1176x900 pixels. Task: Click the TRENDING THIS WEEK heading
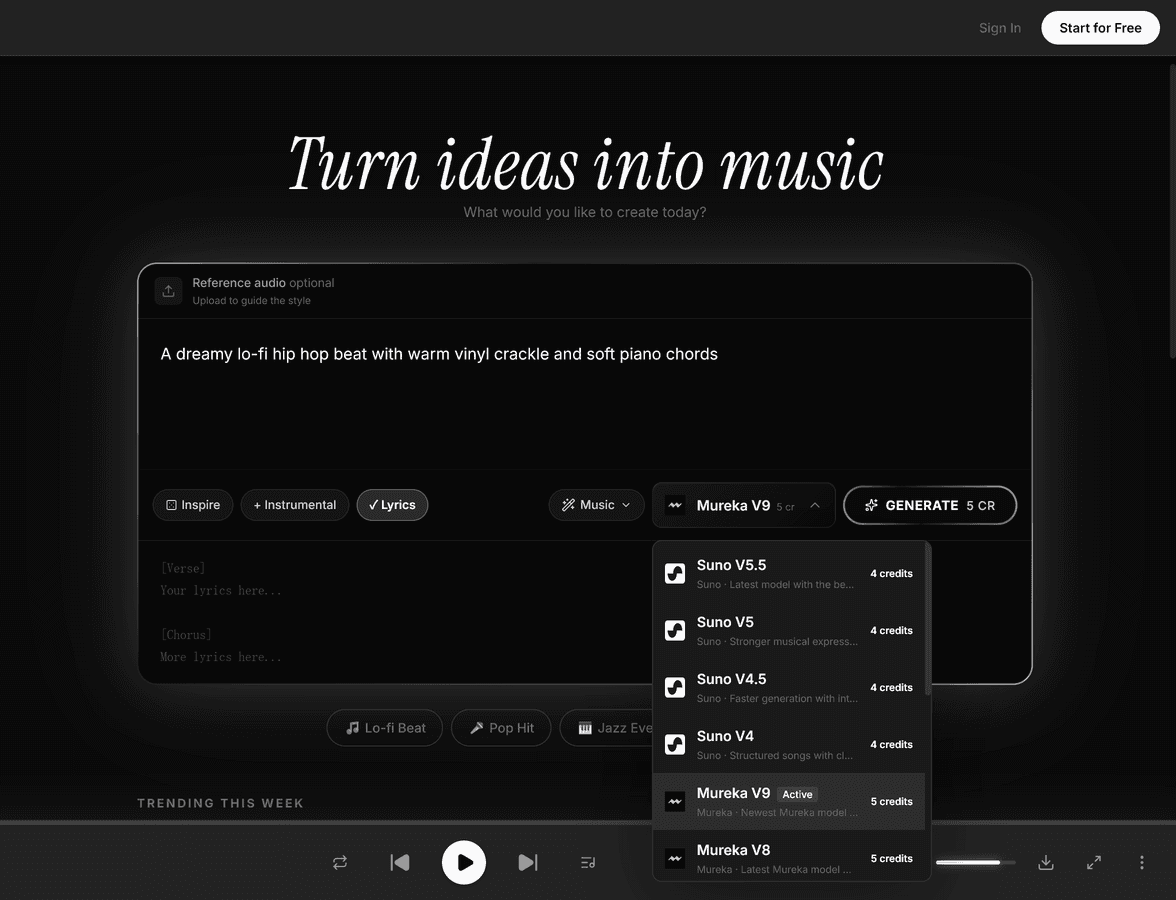point(220,803)
